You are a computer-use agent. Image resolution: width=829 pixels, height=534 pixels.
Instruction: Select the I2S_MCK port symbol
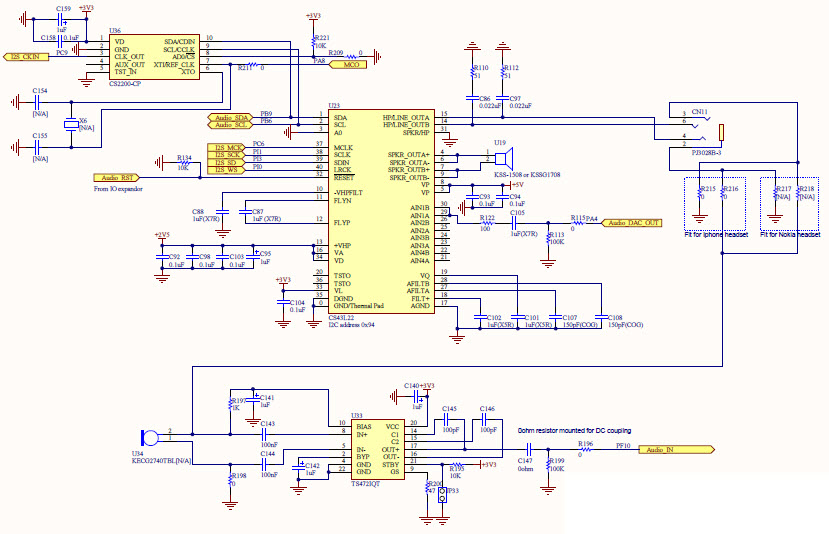[226, 148]
